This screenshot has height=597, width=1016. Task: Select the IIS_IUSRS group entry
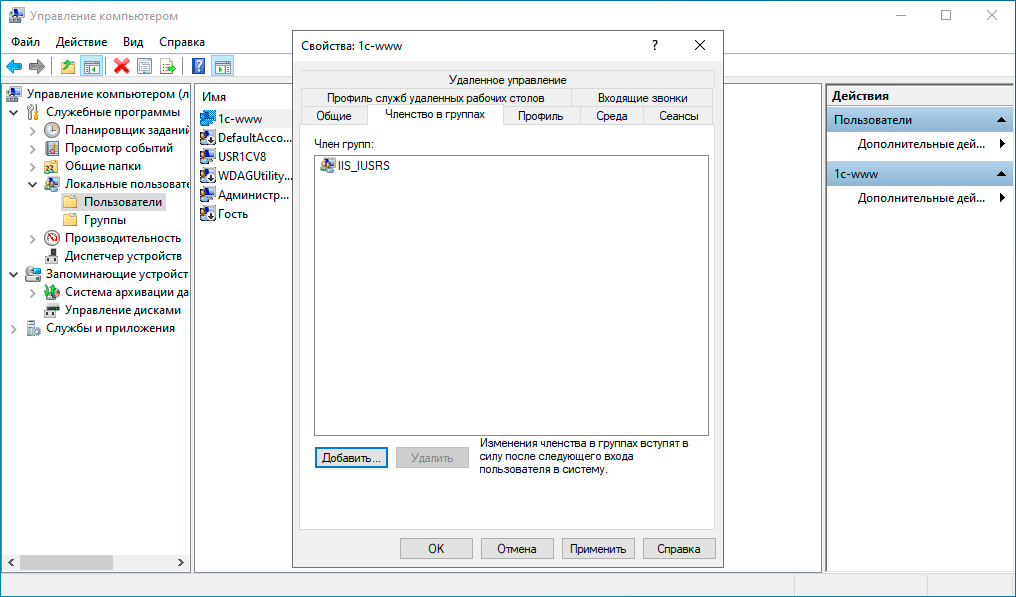click(x=355, y=166)
